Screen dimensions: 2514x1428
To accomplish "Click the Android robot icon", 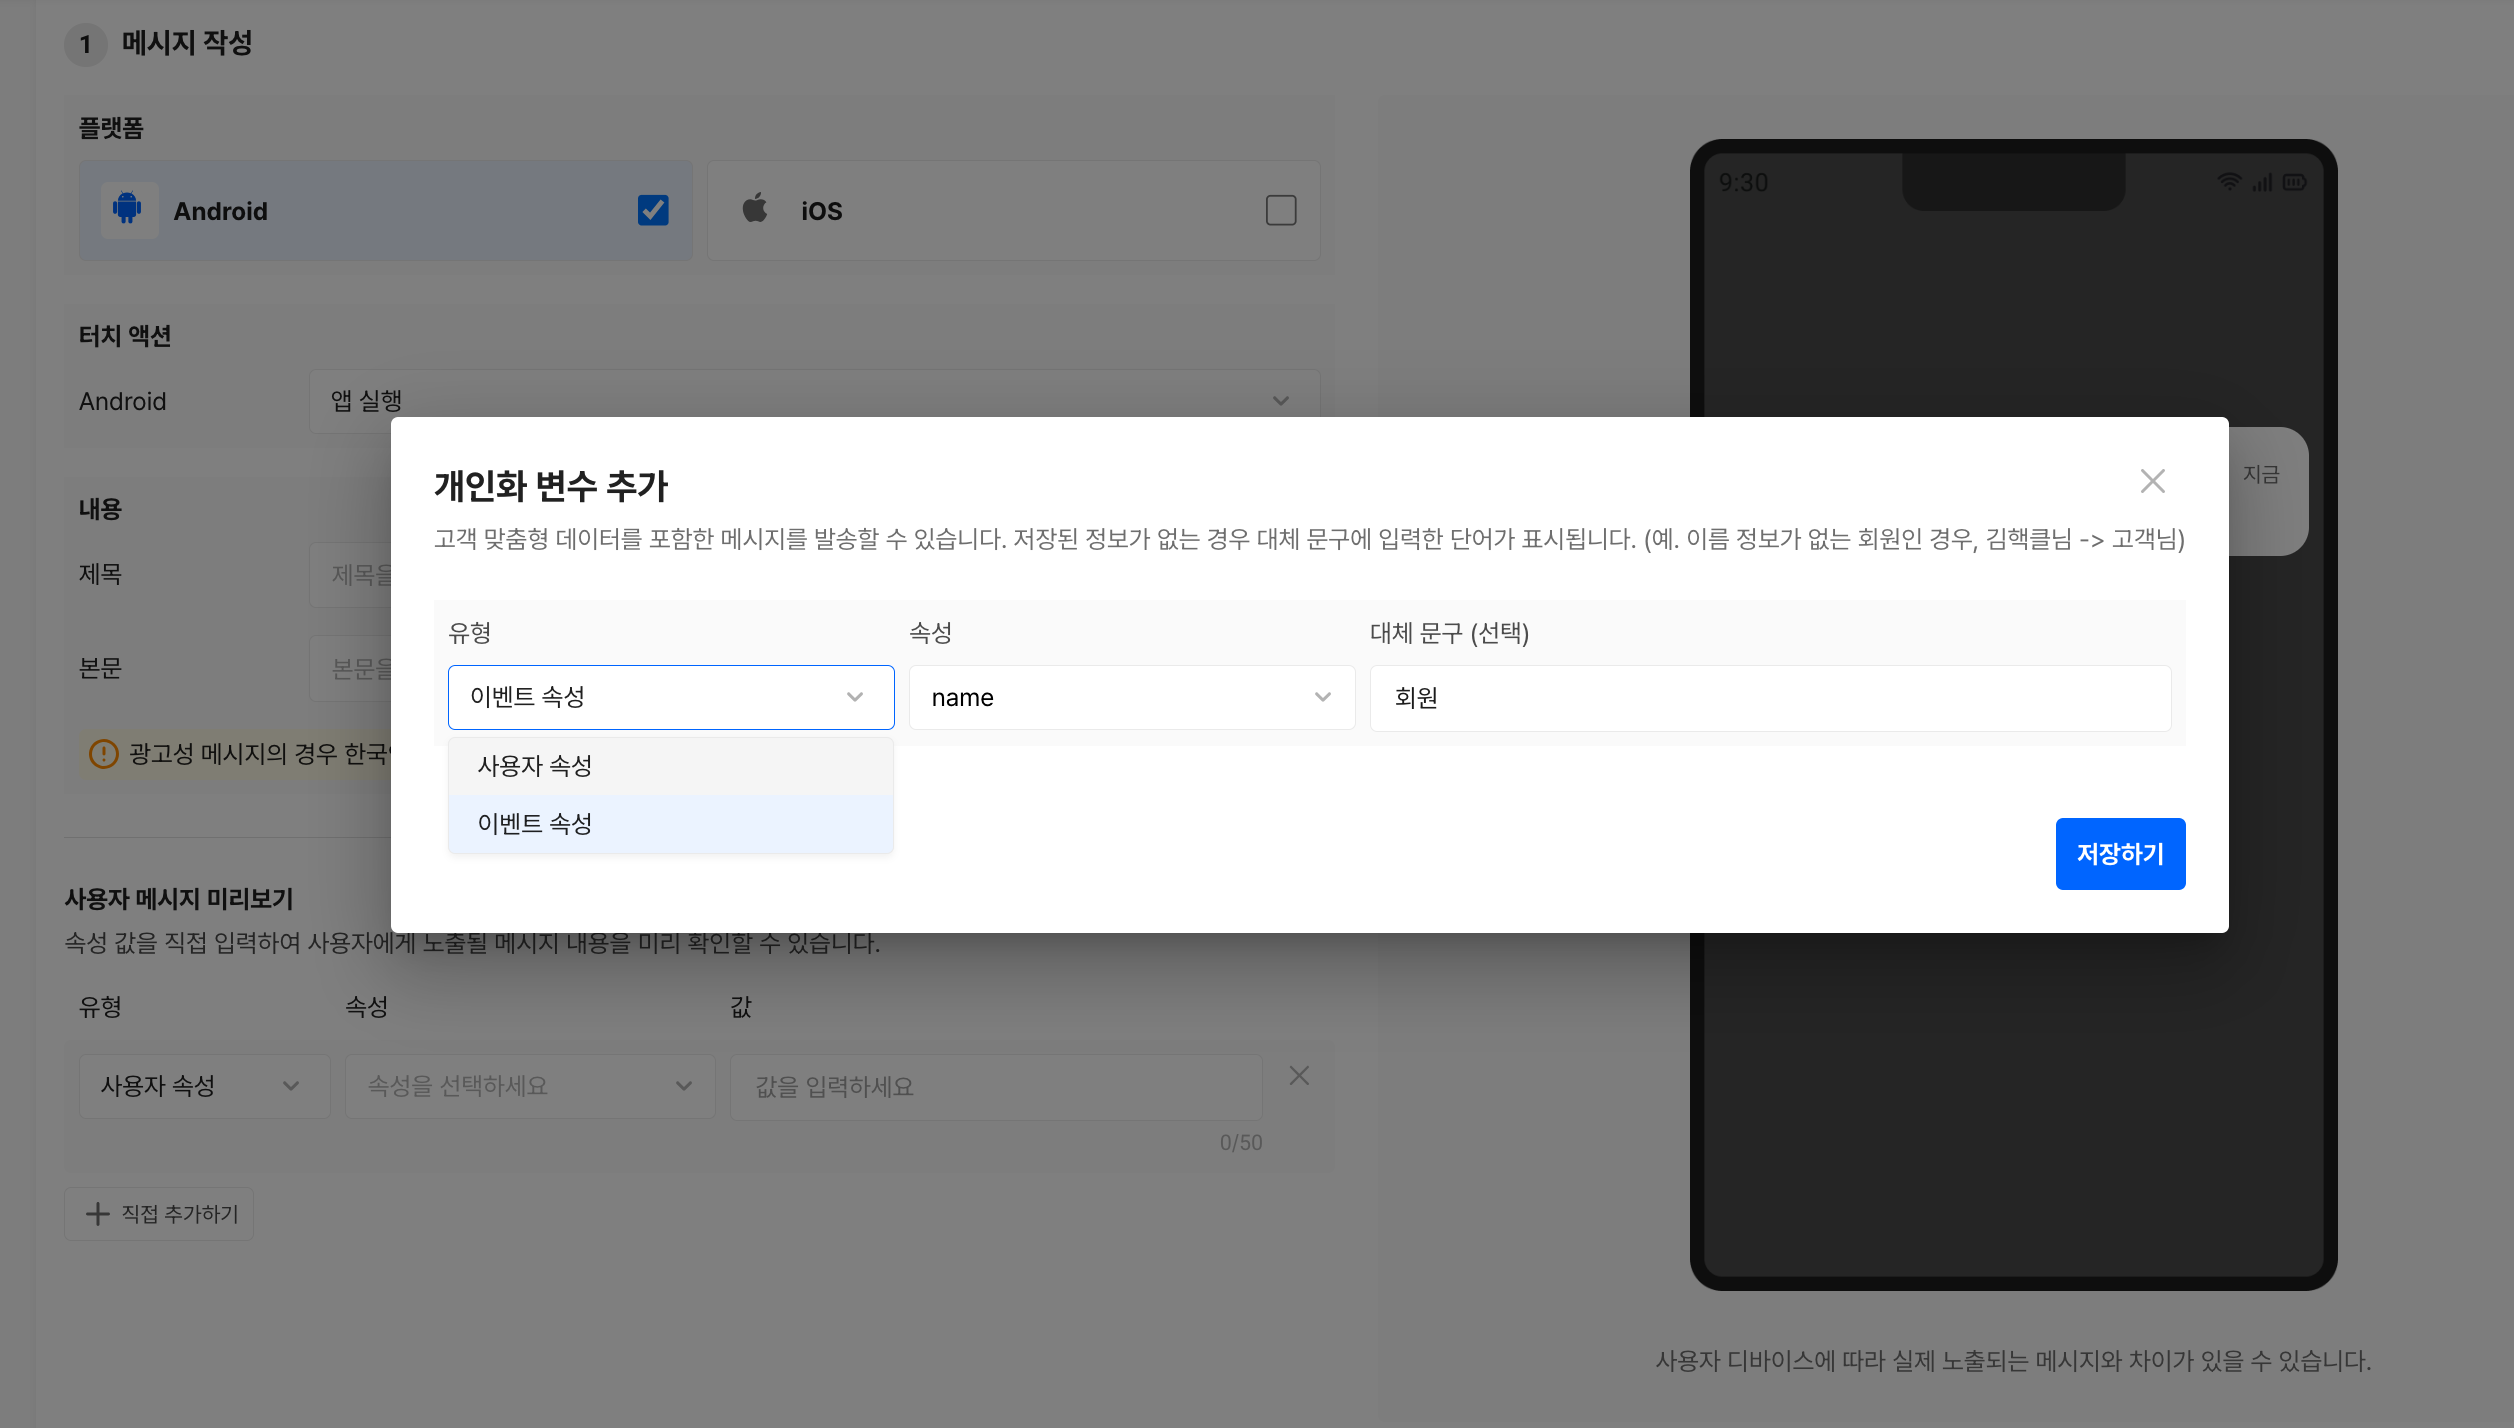I will click(128, 209).
